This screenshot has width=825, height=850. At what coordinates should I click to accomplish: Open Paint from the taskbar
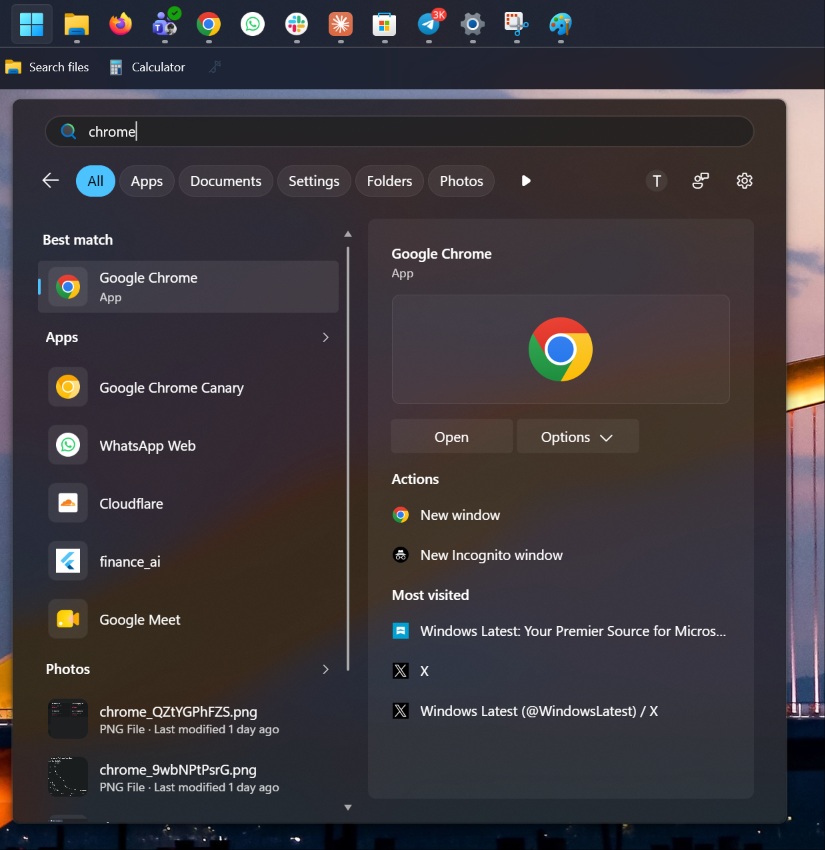[560, 24]
